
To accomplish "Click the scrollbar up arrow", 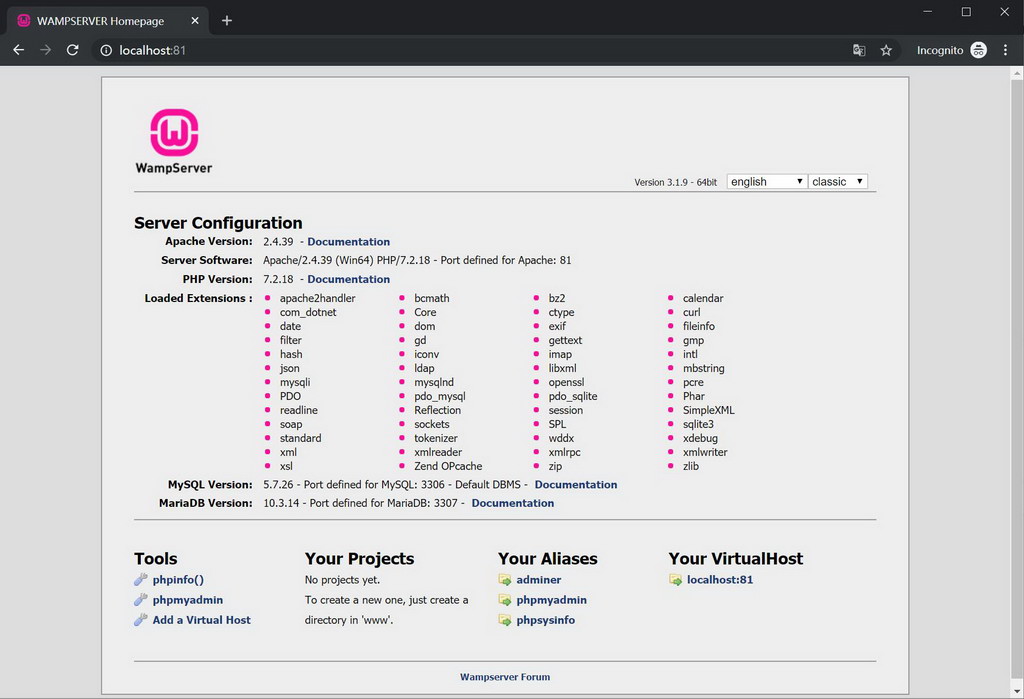I will click(1017, 74).
